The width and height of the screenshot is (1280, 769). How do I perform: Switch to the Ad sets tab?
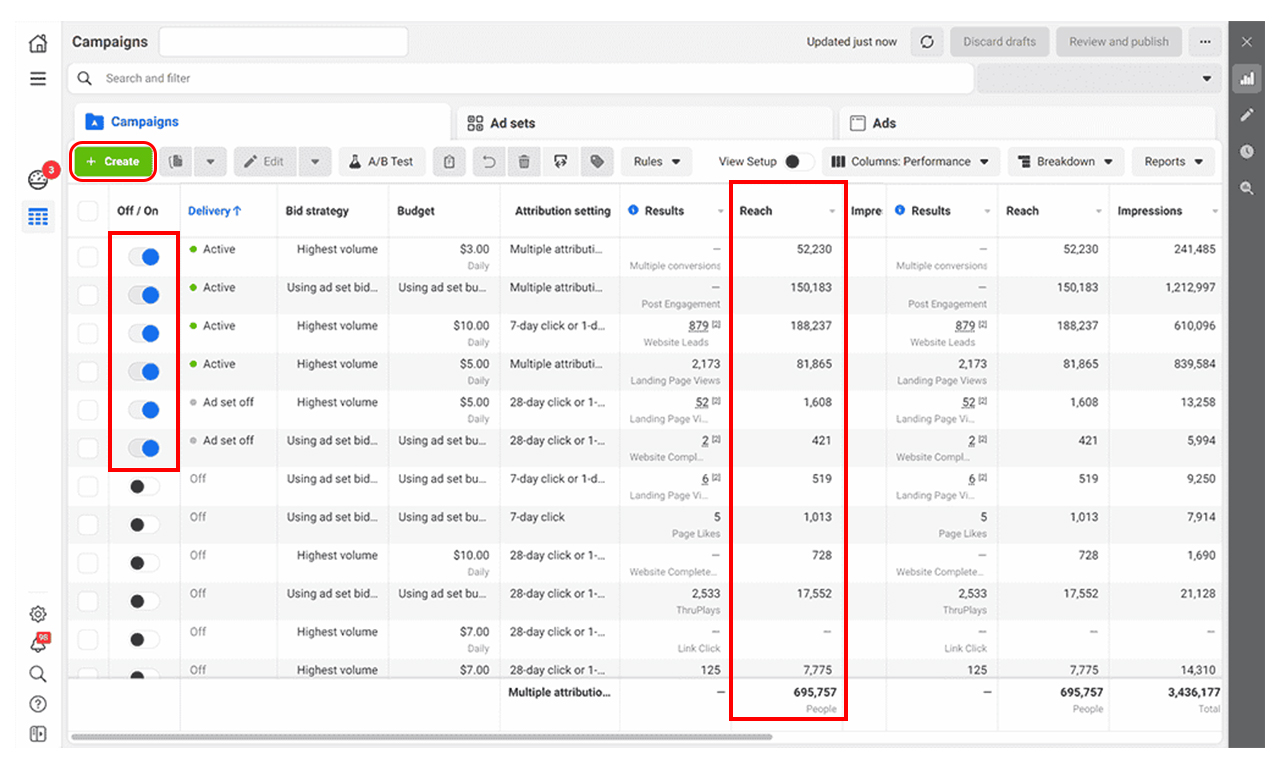pyautogui.click(x=645, y=123)
